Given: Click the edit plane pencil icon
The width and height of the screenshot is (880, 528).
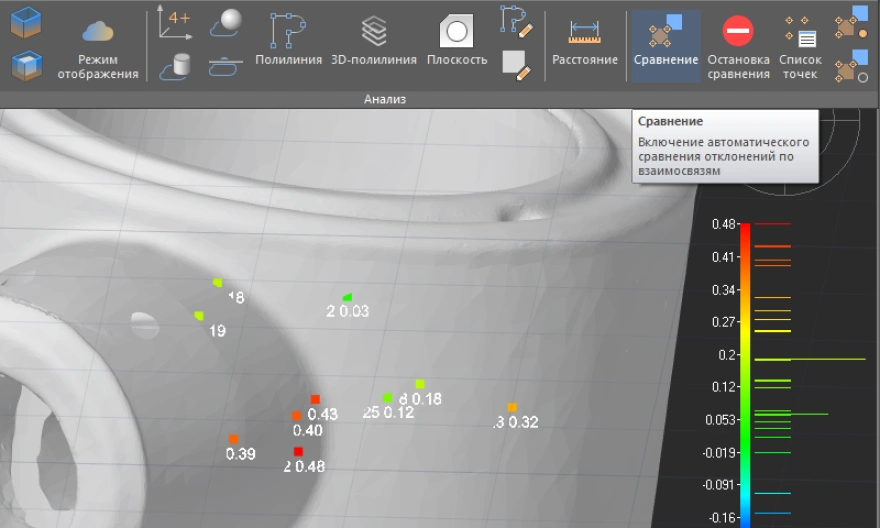Looking at the screenshot, I should coord(516,65).
